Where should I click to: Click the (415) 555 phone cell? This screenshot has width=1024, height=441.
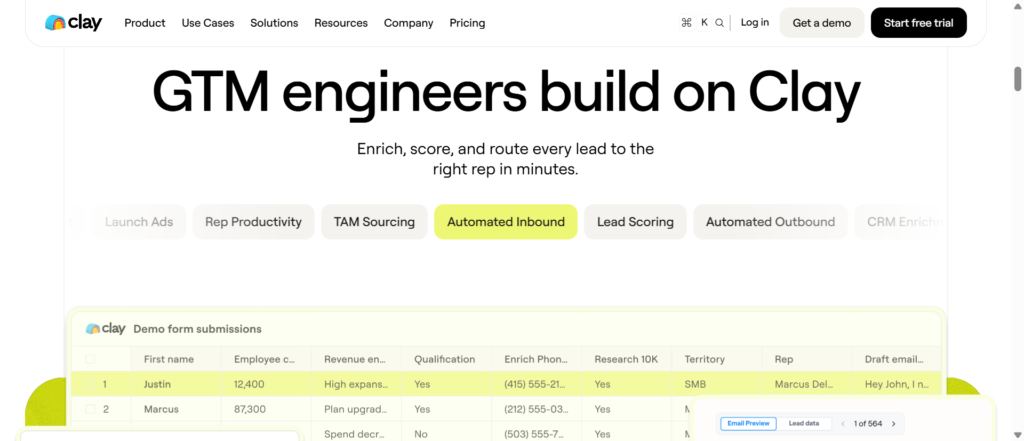pyautogui.click(x=536, y=384)
